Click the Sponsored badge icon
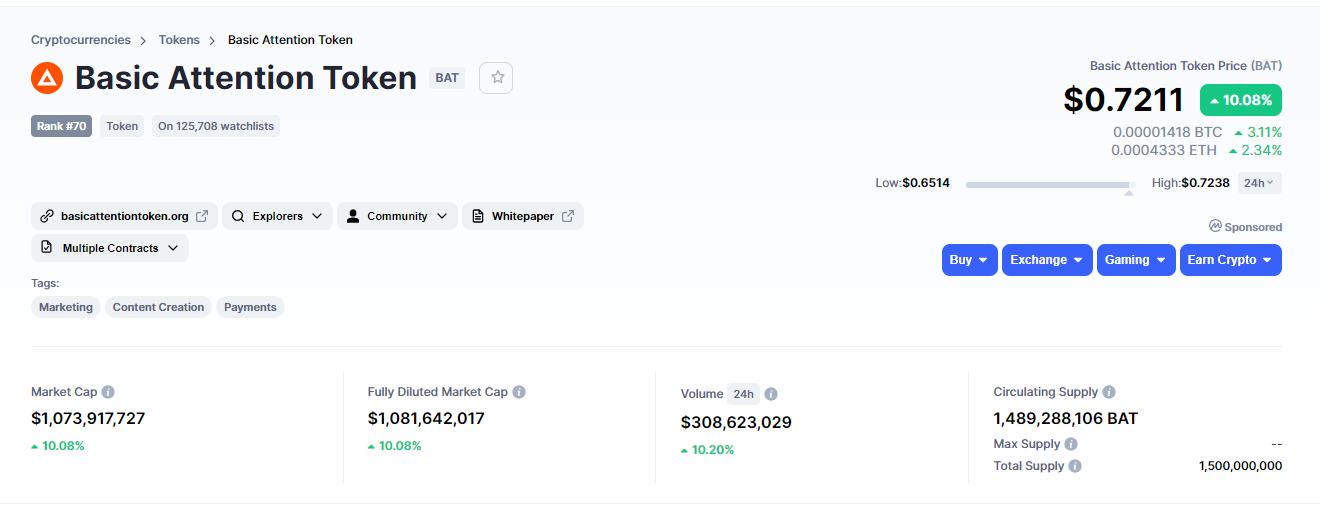 tap(1215, 226)
